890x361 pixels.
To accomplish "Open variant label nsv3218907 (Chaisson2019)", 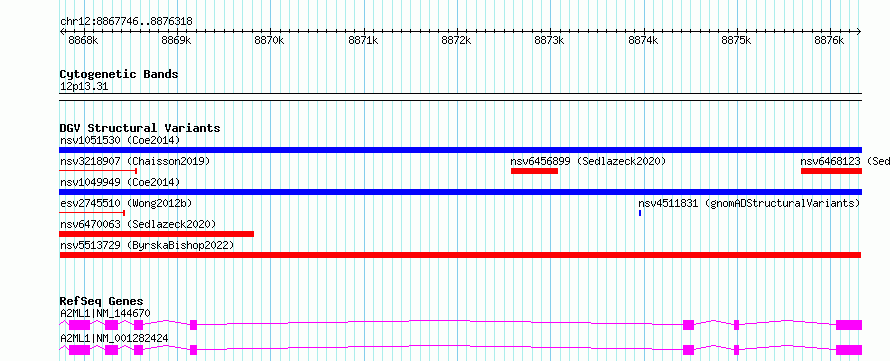I will point(135,161).
